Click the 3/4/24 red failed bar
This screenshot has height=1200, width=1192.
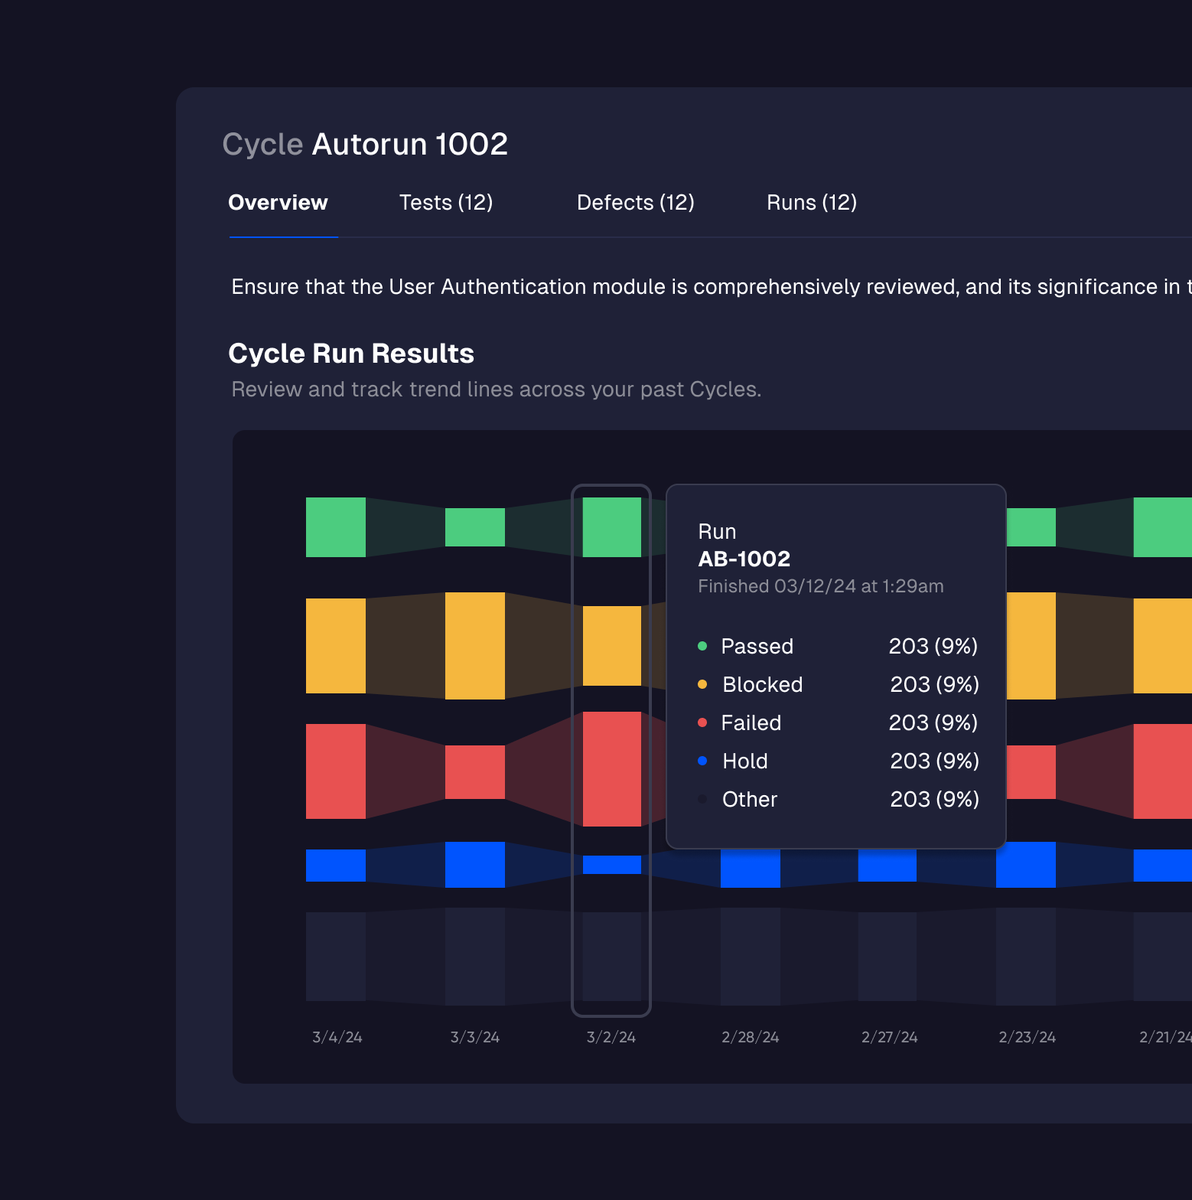tap(336, 771)
